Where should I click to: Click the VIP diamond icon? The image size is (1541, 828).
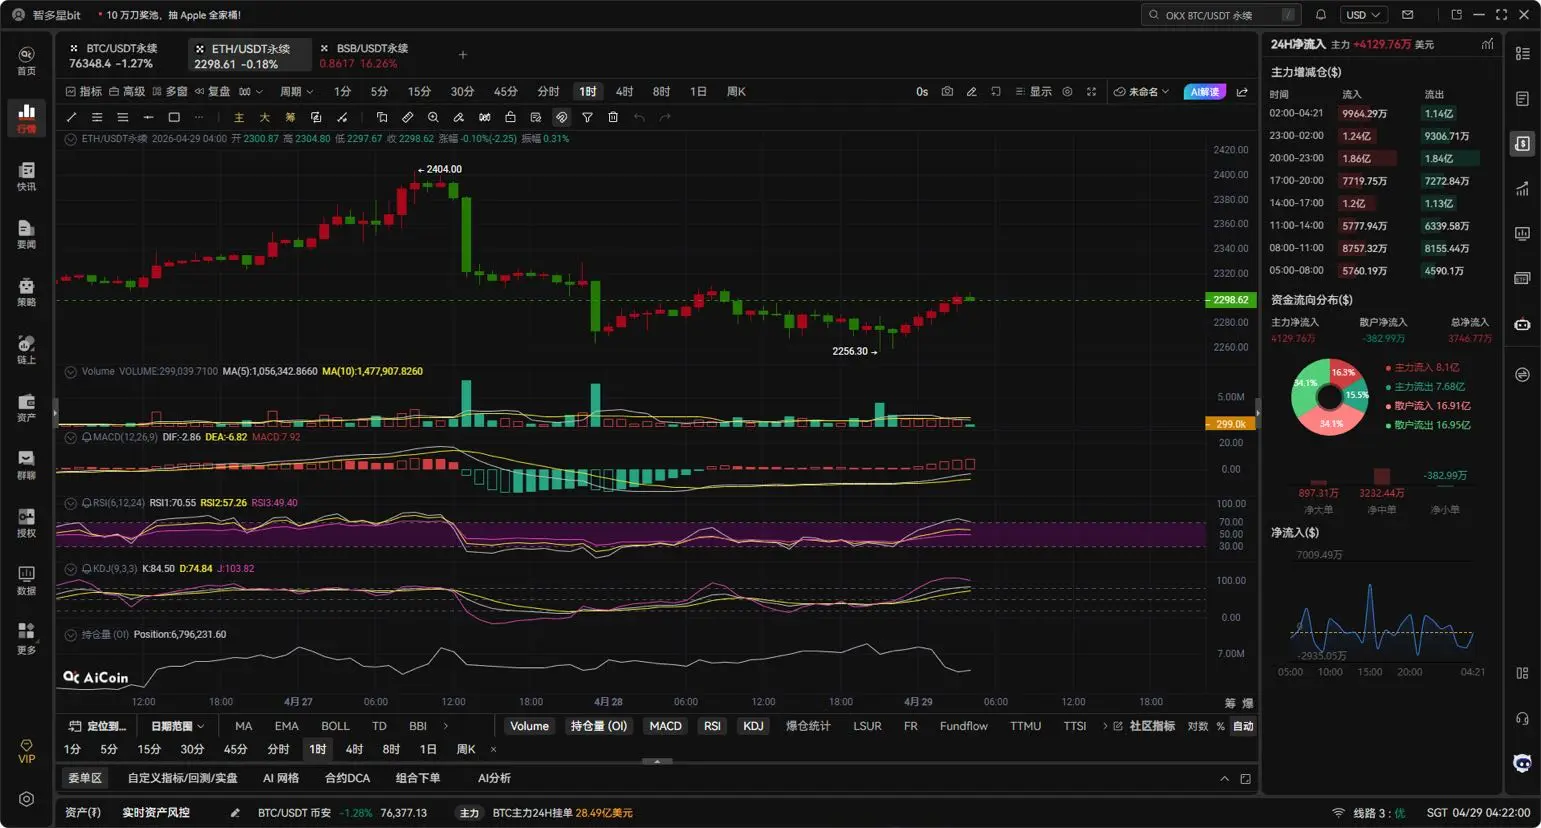[x=27, y=751]
